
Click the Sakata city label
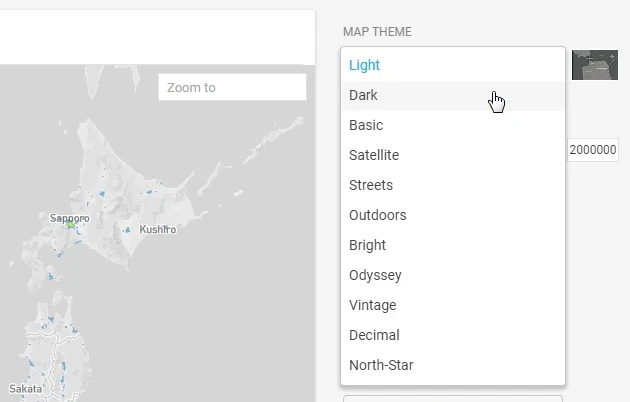(25, 389)
